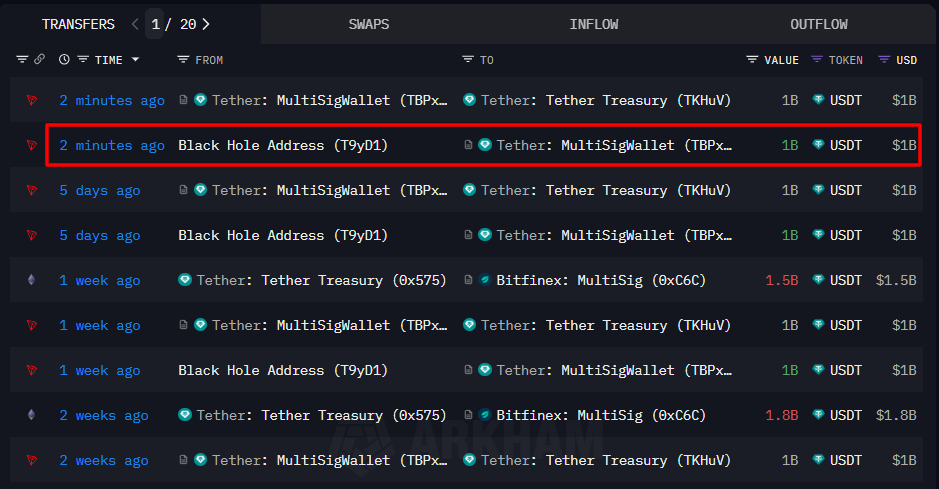Click the $1.8B USD amount
Image resolution: width=939 pixels, height=489 pixels.
tap(896, 415)
